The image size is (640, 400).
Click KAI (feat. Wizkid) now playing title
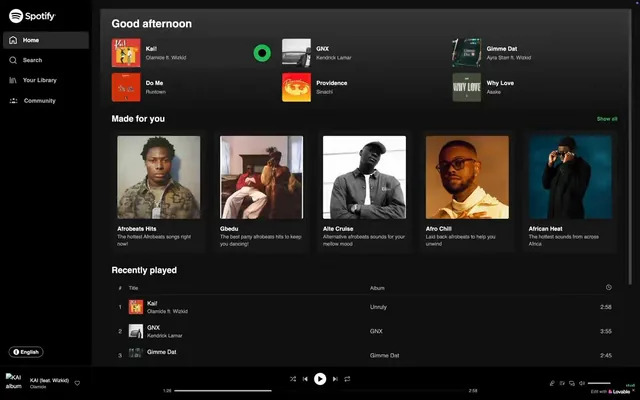[49, 380]
